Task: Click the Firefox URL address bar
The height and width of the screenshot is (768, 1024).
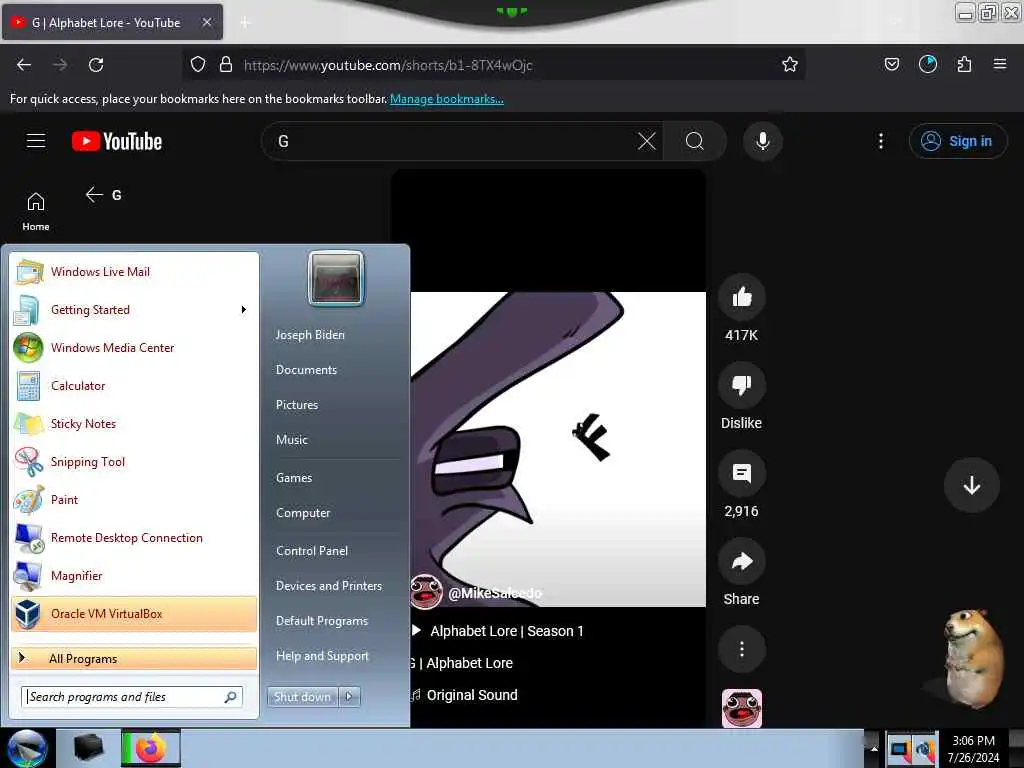Action: (493, 65)
